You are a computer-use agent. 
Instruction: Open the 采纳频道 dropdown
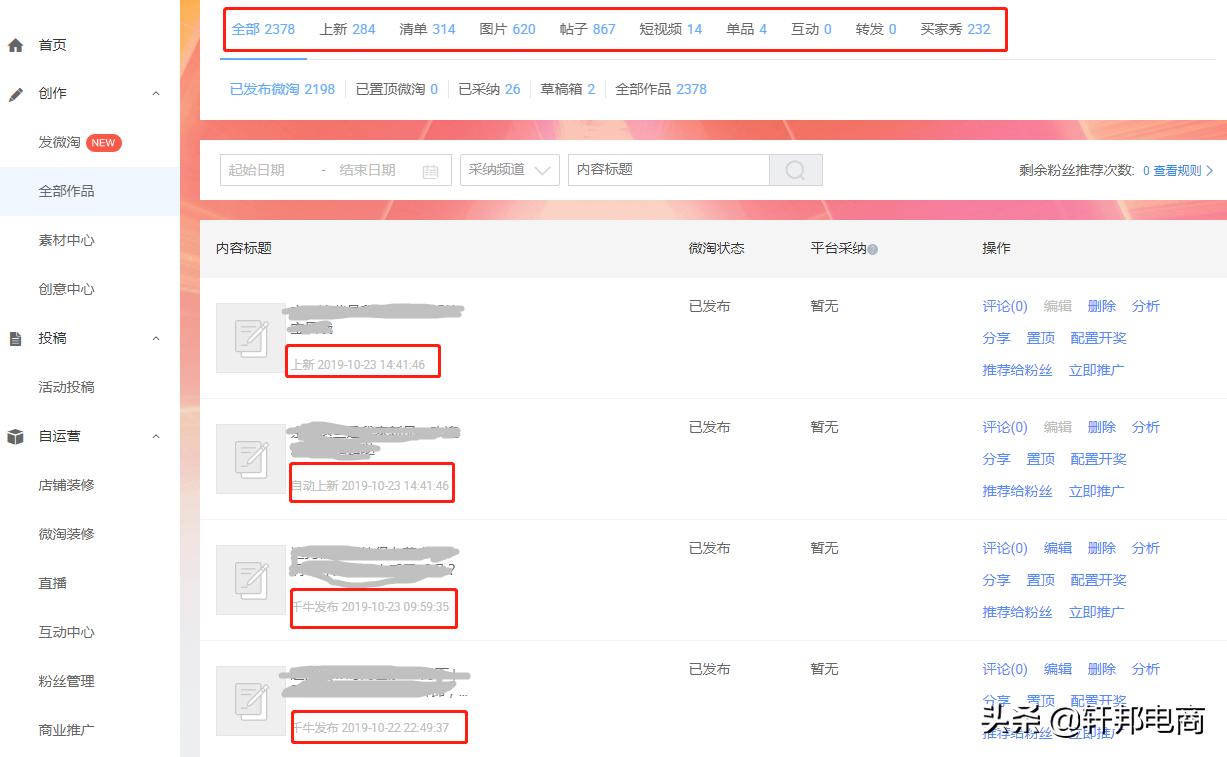click(x=509, y=170)
